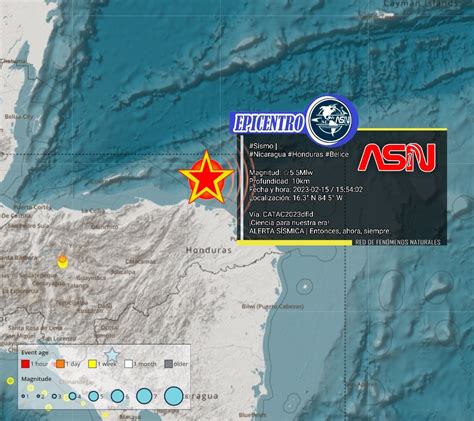This screenshot has width=474, height=421.
Task: Click the Bilwi (Puerto Cabezas) label
Action: tap(273, 306)
